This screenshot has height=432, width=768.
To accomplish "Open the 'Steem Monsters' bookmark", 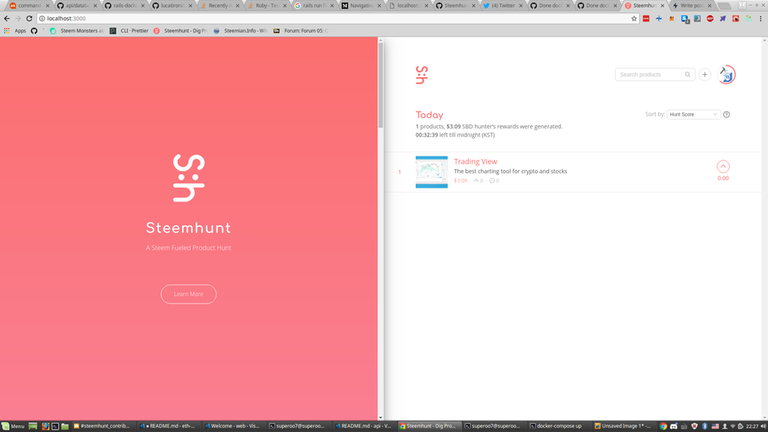I will pos(76,30).
